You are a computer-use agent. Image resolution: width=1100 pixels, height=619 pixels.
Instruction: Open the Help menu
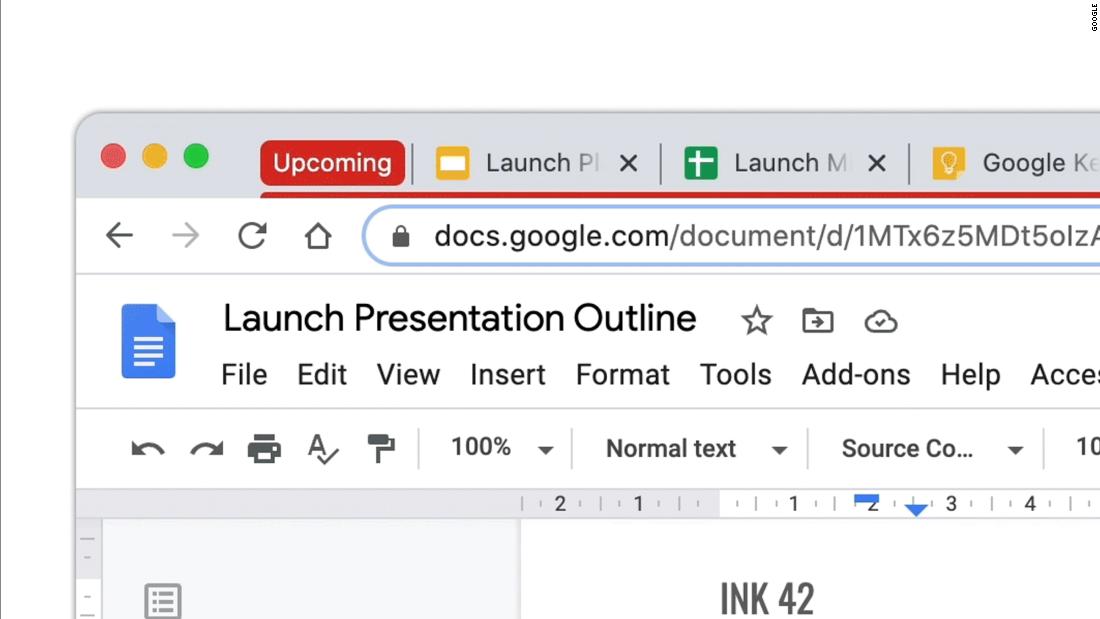point(971,375)
